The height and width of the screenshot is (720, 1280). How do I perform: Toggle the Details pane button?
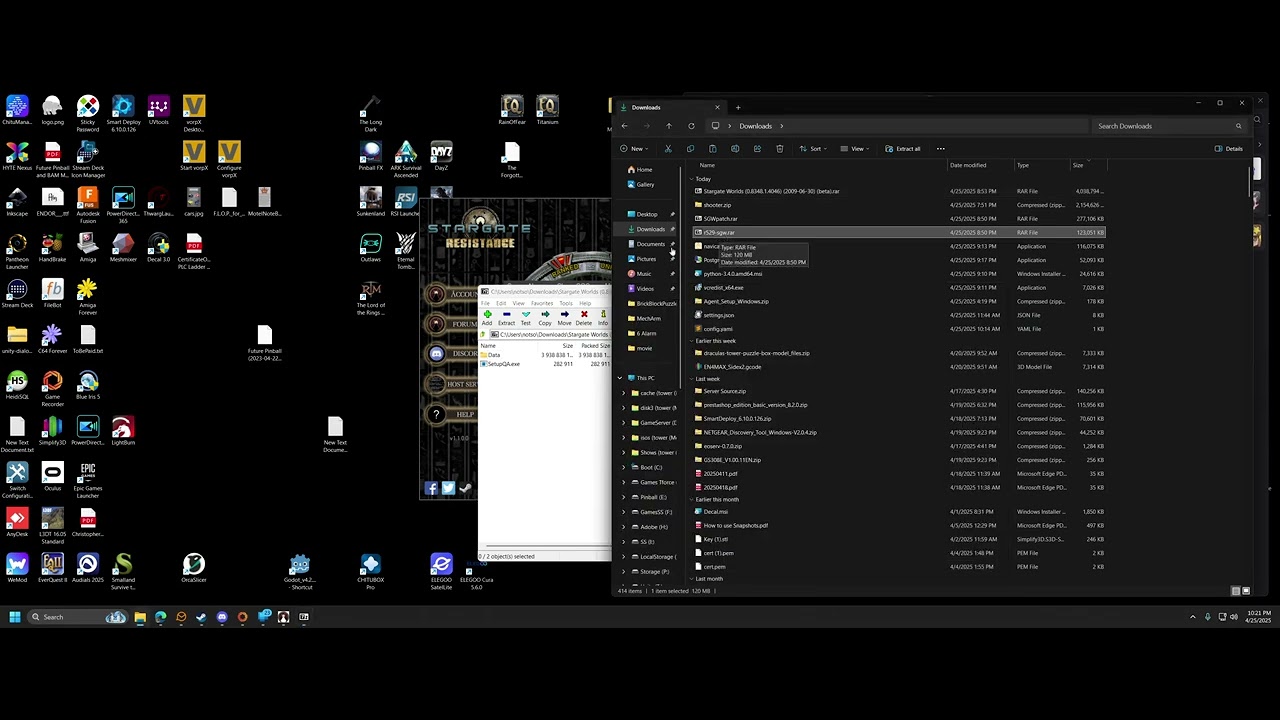[1229, 149]
